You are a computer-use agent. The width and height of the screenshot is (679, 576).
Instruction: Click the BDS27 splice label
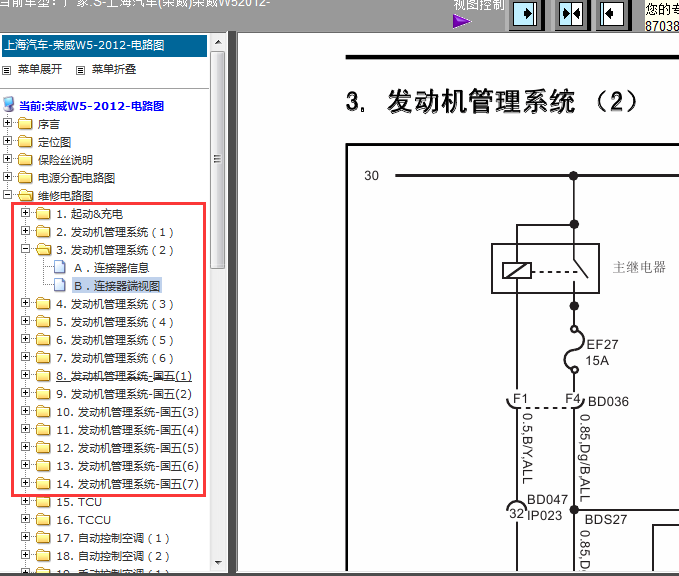(x=606, y=519)
